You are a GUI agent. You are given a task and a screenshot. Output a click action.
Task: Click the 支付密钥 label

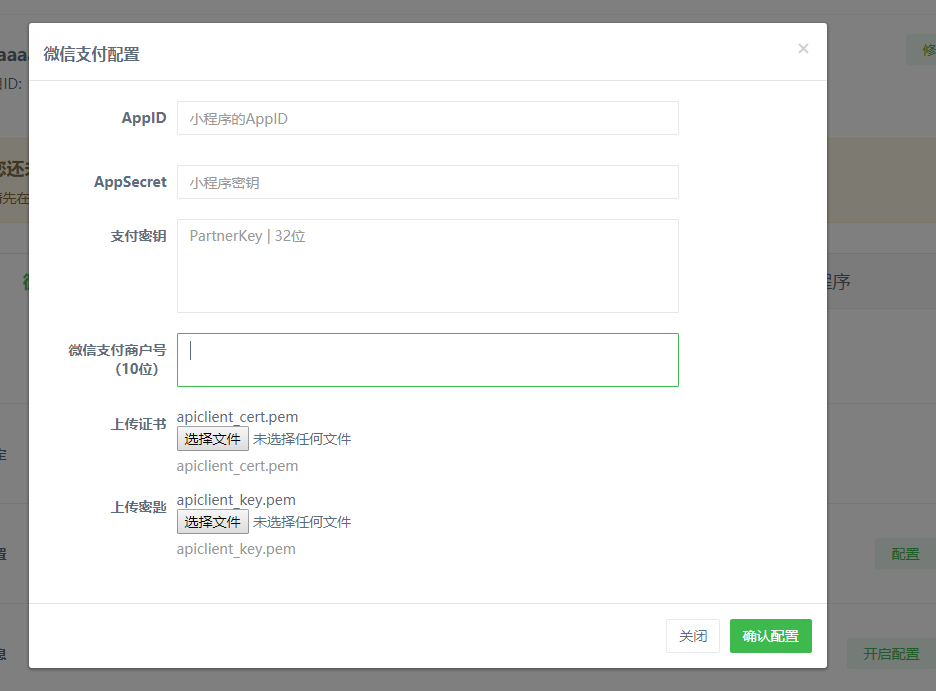138,236
